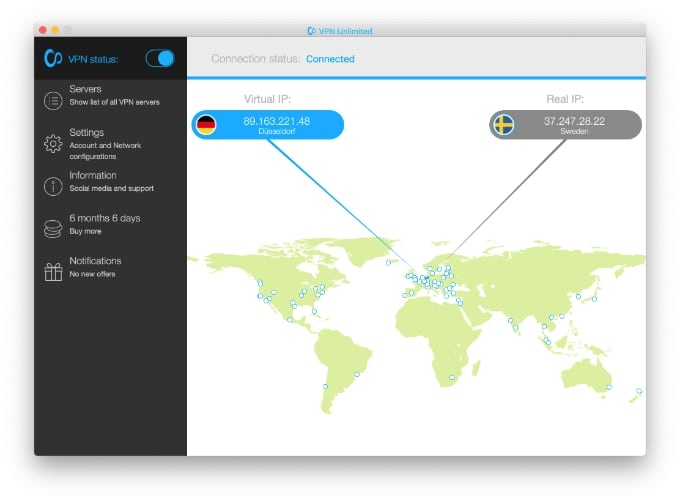Click the Swedish flag icon
Viewport: 680px width, 501px height.
coord(503,125)
